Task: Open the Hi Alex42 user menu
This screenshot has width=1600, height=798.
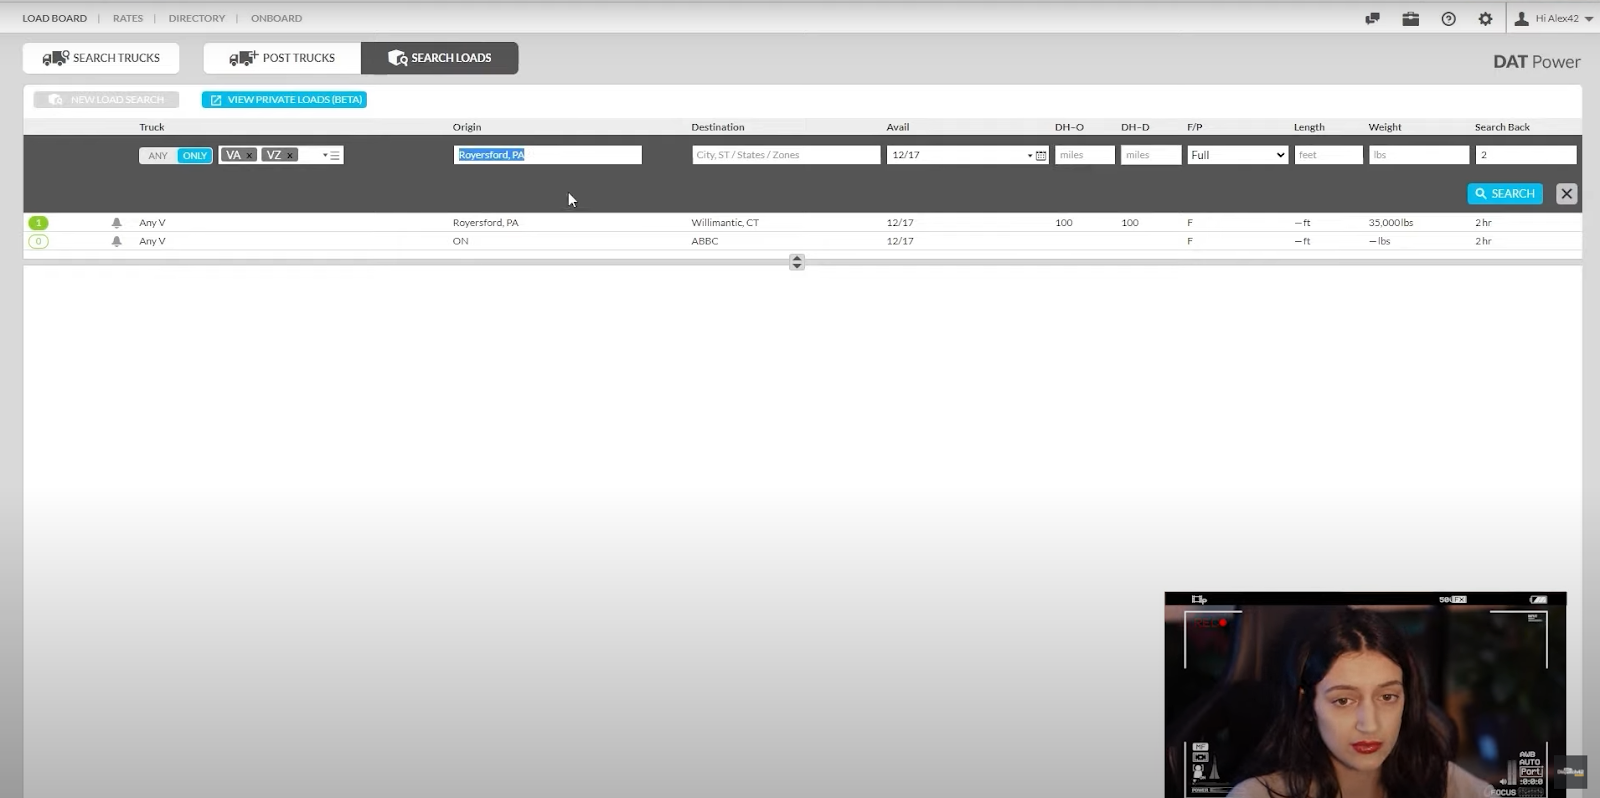Action: tap(1554, 19)
